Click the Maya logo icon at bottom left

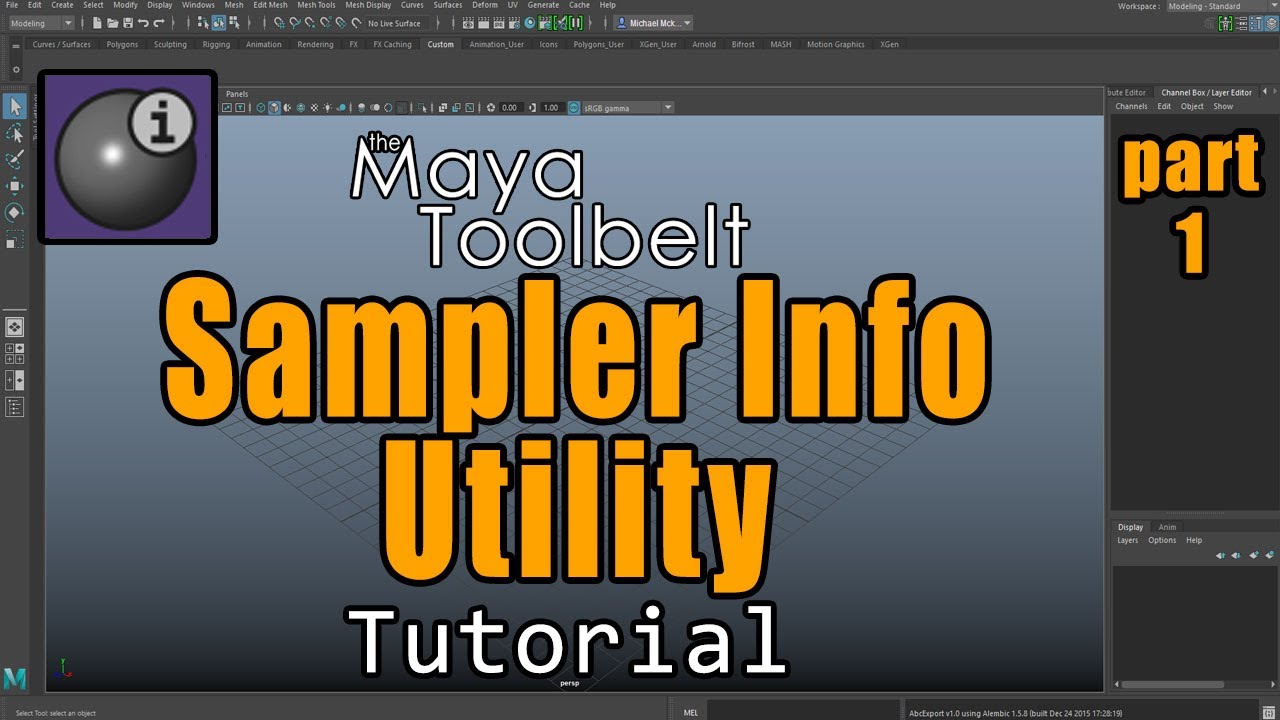point(15,678)
